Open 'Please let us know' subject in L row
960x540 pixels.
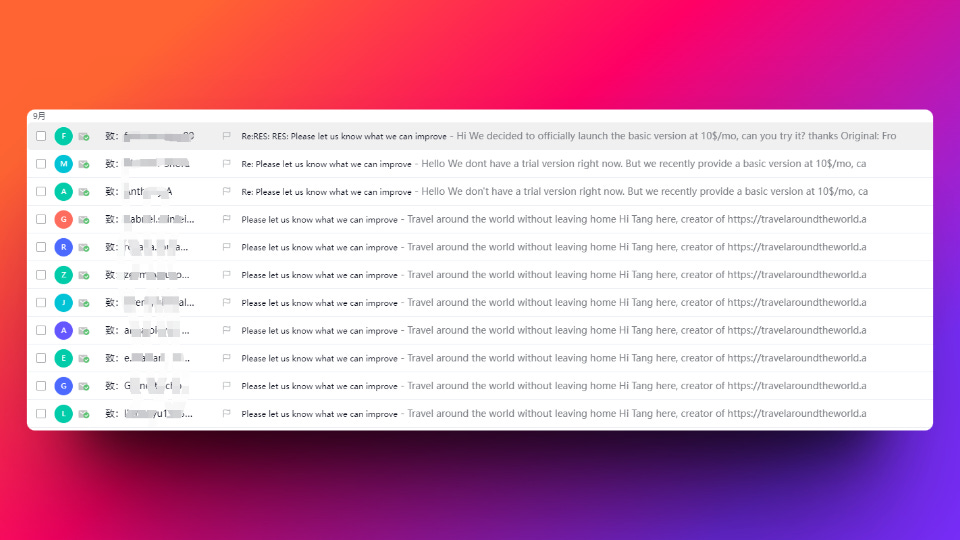point(319,414)
